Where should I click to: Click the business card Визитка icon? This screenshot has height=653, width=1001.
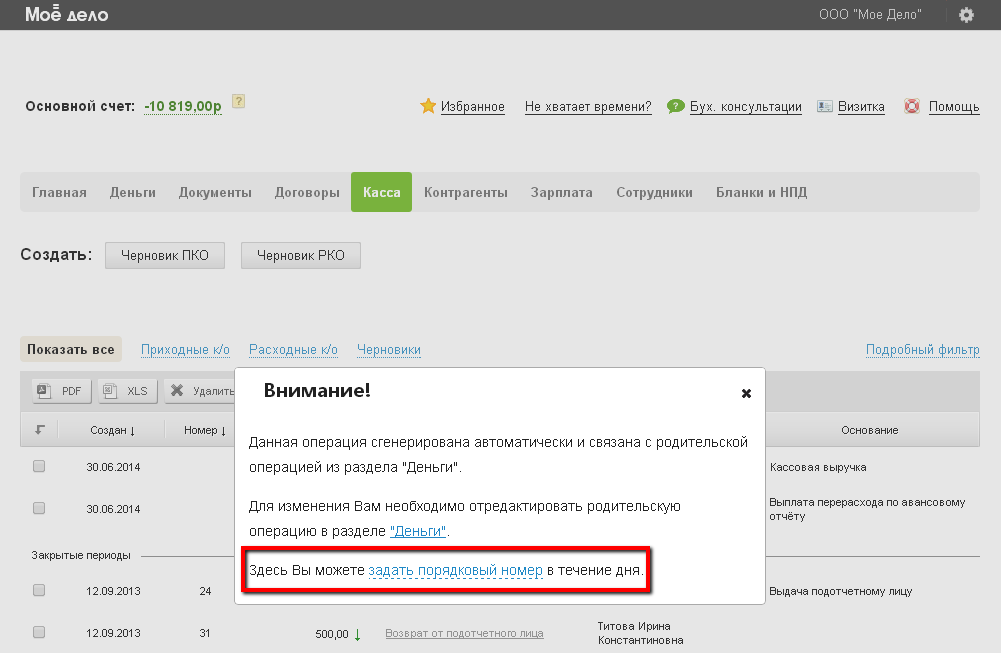point(825,106)
